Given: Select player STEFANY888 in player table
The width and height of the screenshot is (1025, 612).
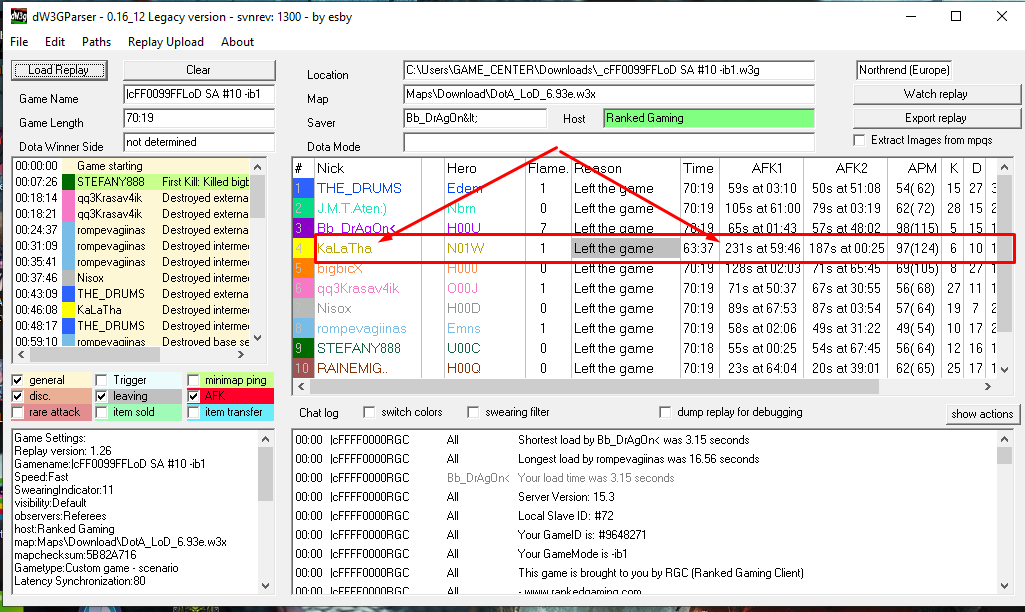Looking at the screenshot, I should [x=359, y=348].
